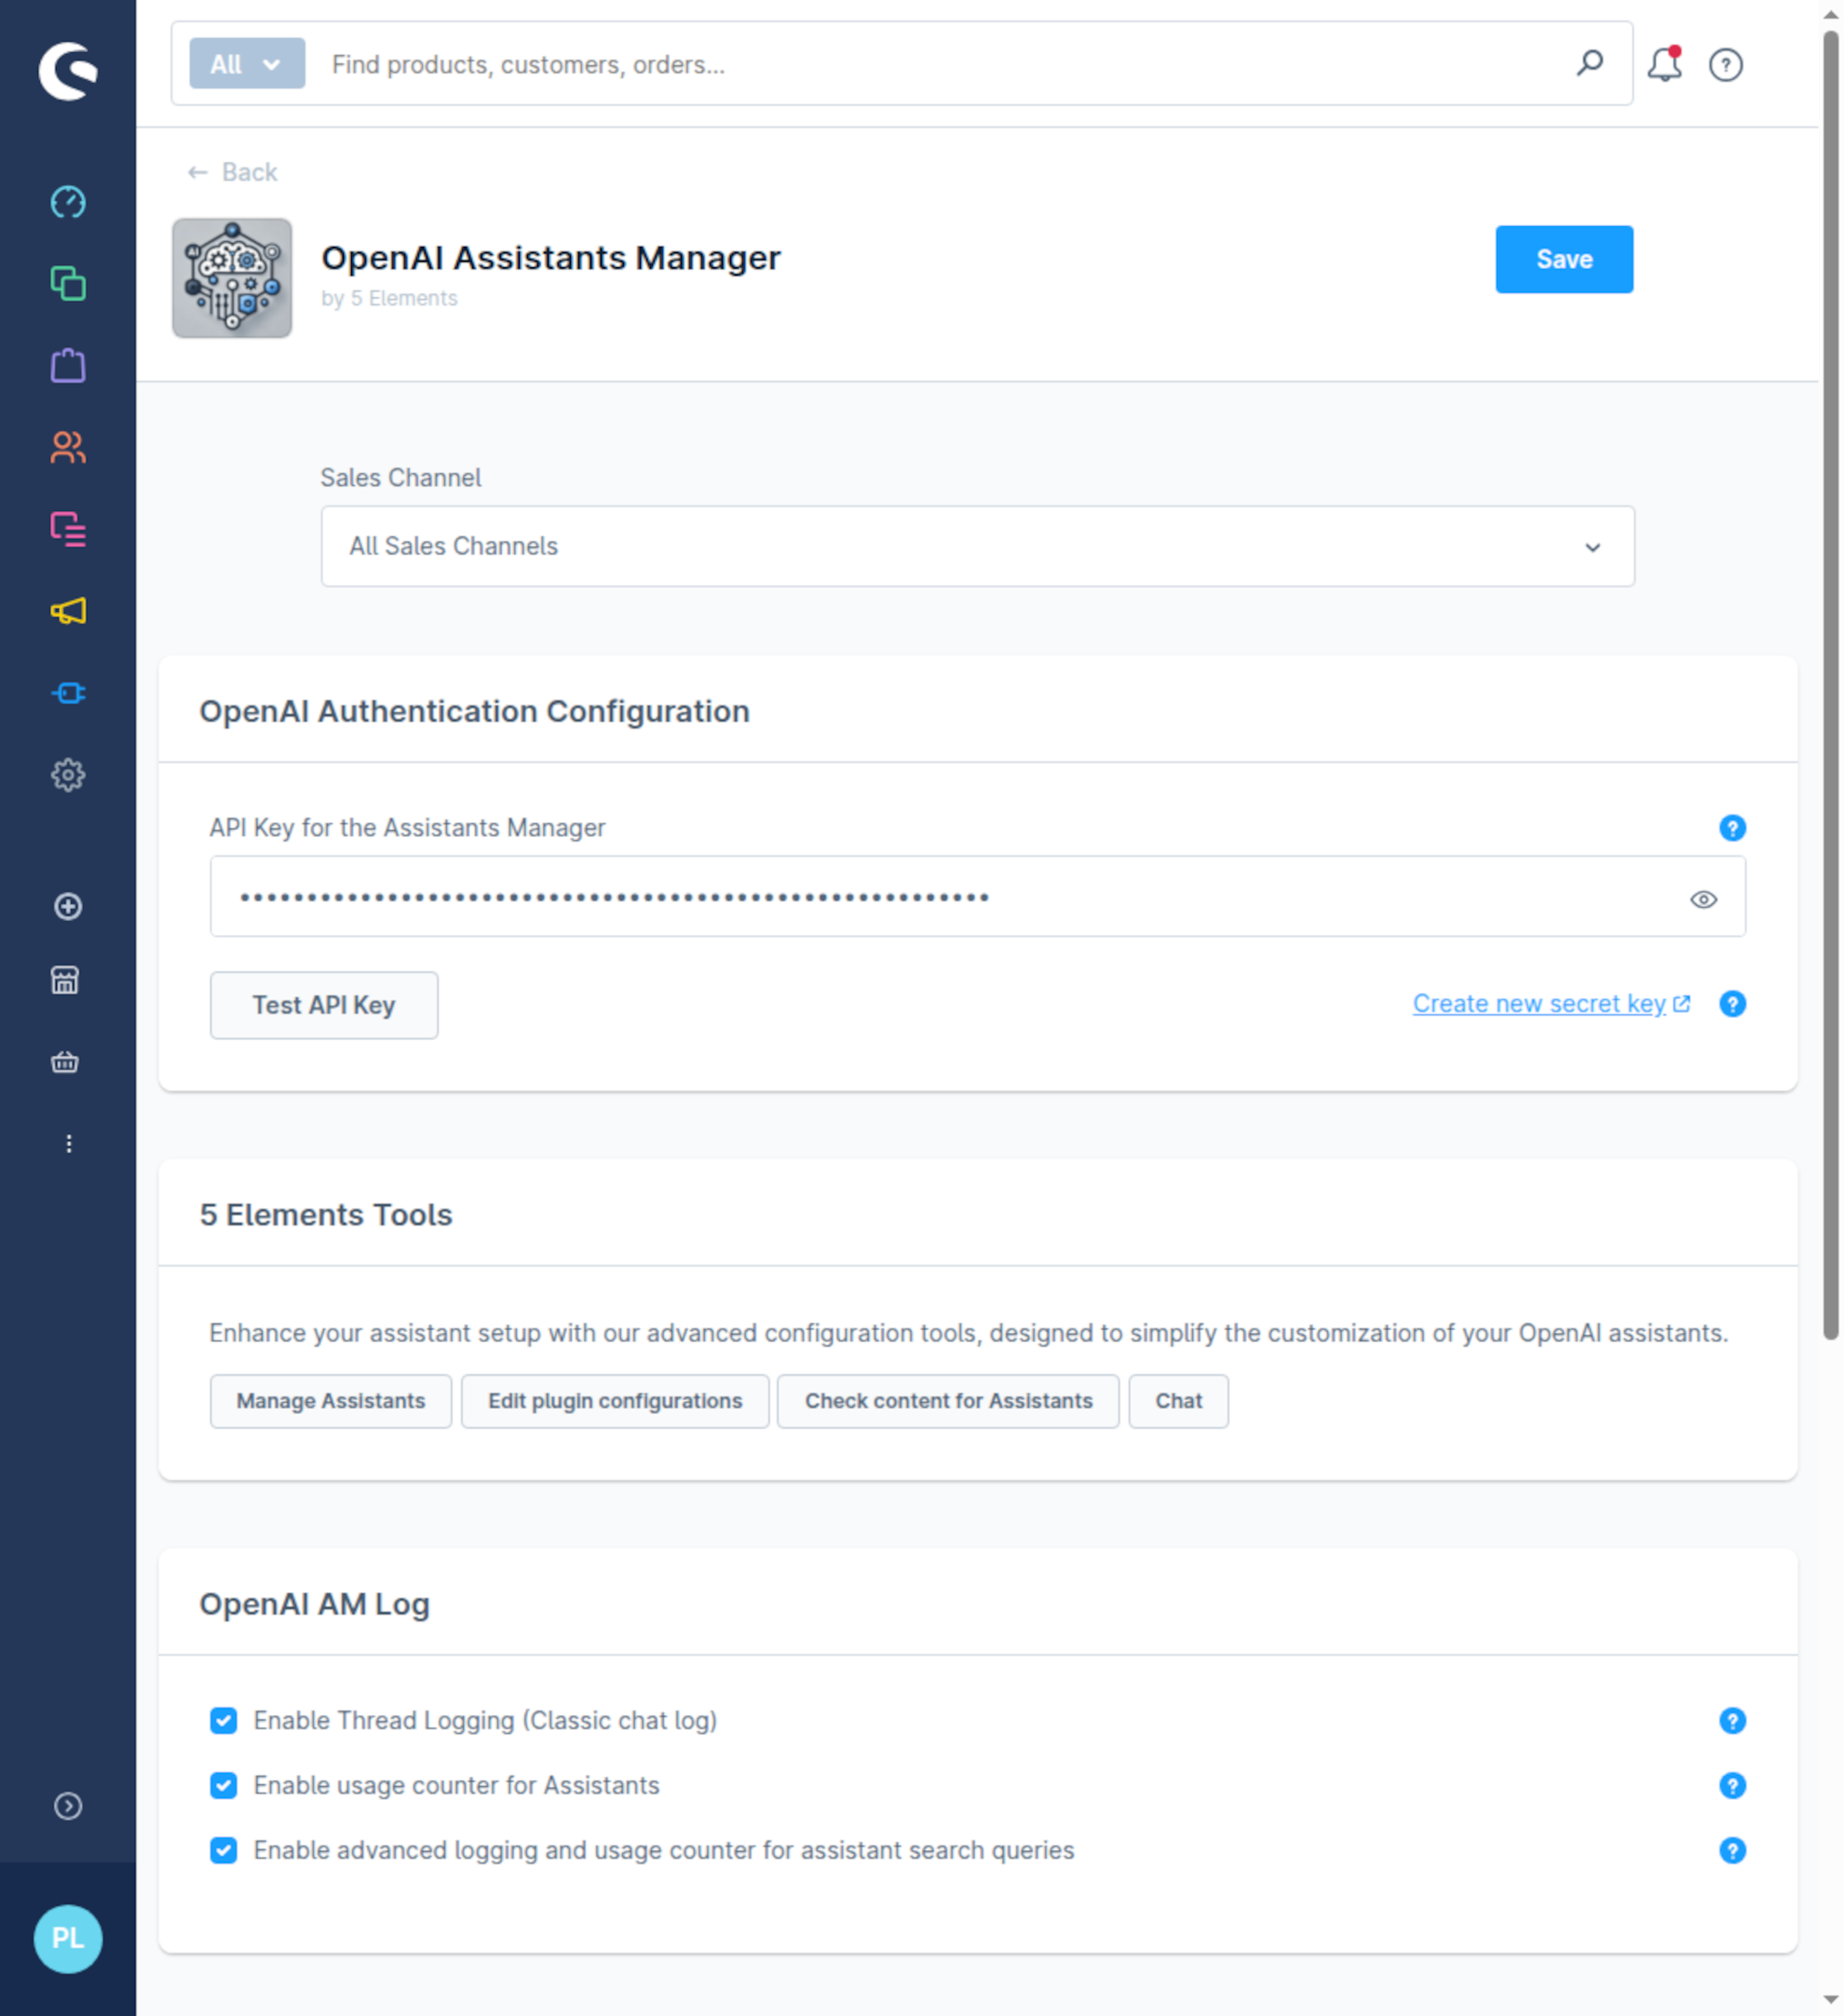Viewport: 1844px width, 2016px height.
Task: Go Back with the arrow link
Action: point(232,172)
